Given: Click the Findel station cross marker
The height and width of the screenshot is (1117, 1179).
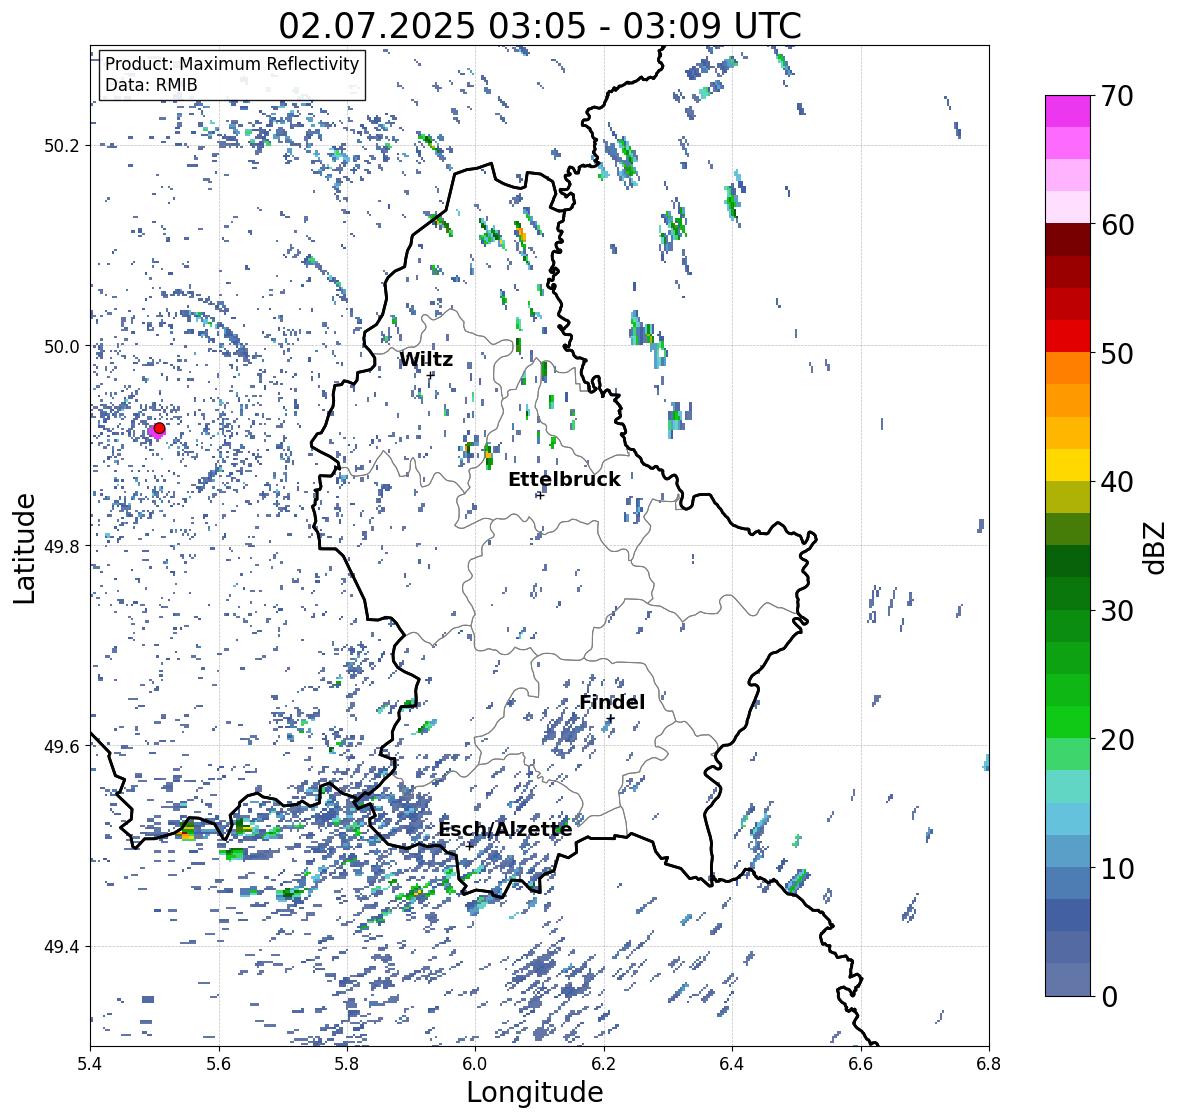Looking at the screenshot, I should coord(611,719).
